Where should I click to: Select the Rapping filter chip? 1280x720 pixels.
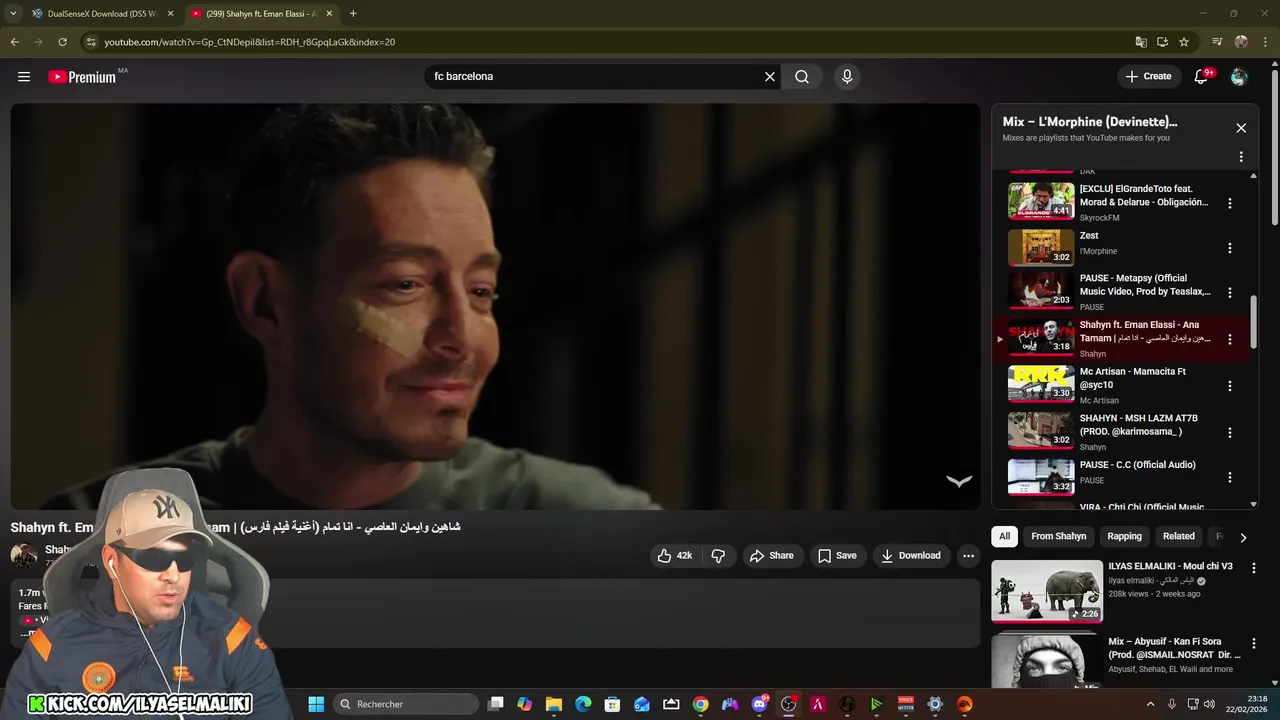pos(1124,537)
